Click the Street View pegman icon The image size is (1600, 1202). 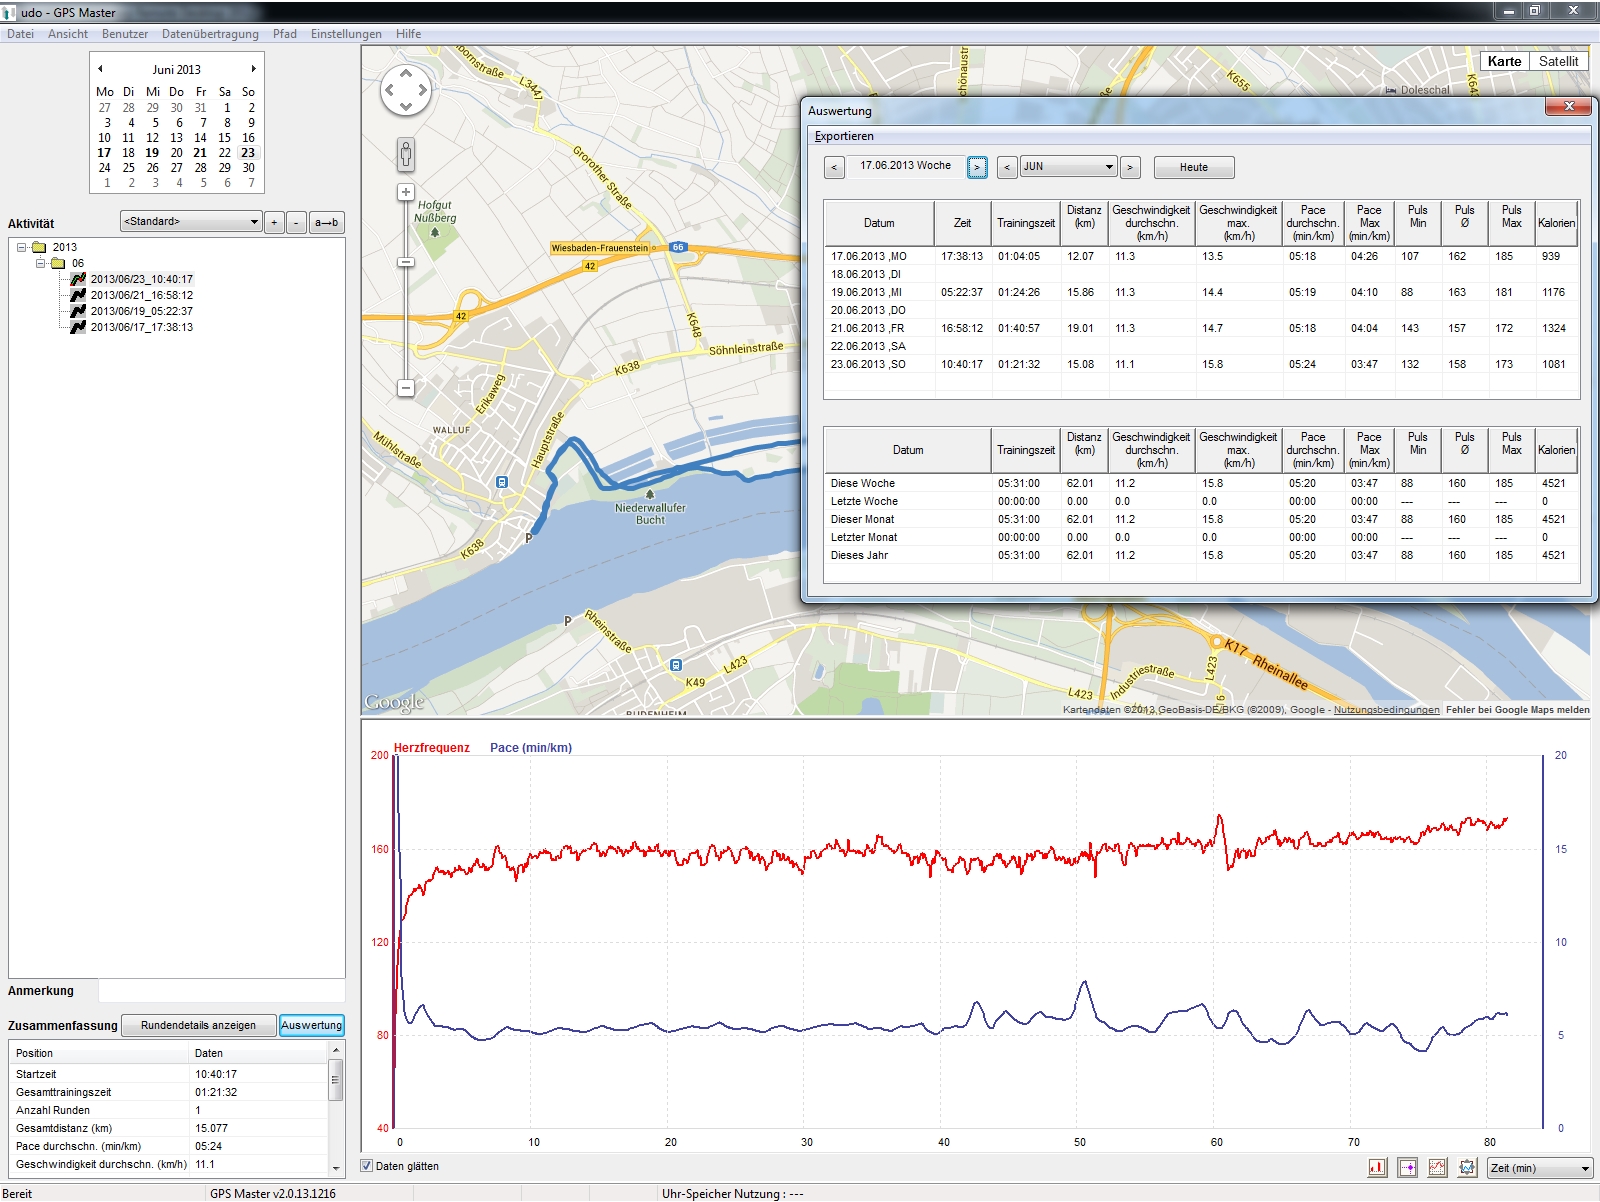pos(406,154)
